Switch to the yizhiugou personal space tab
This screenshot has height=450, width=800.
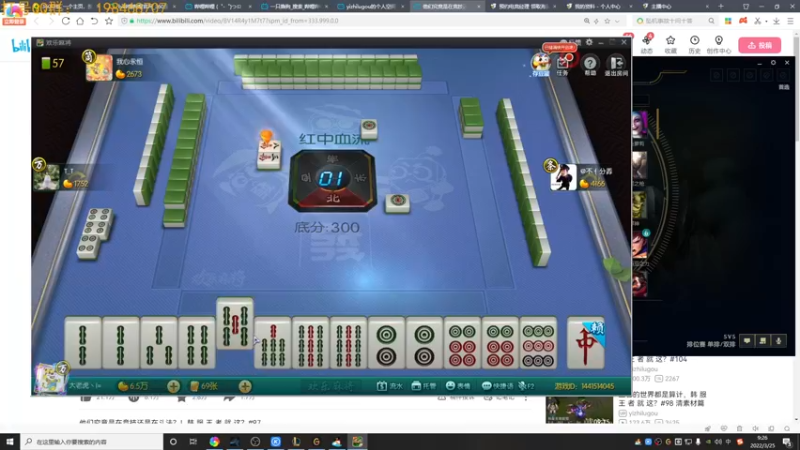point(371,6)
